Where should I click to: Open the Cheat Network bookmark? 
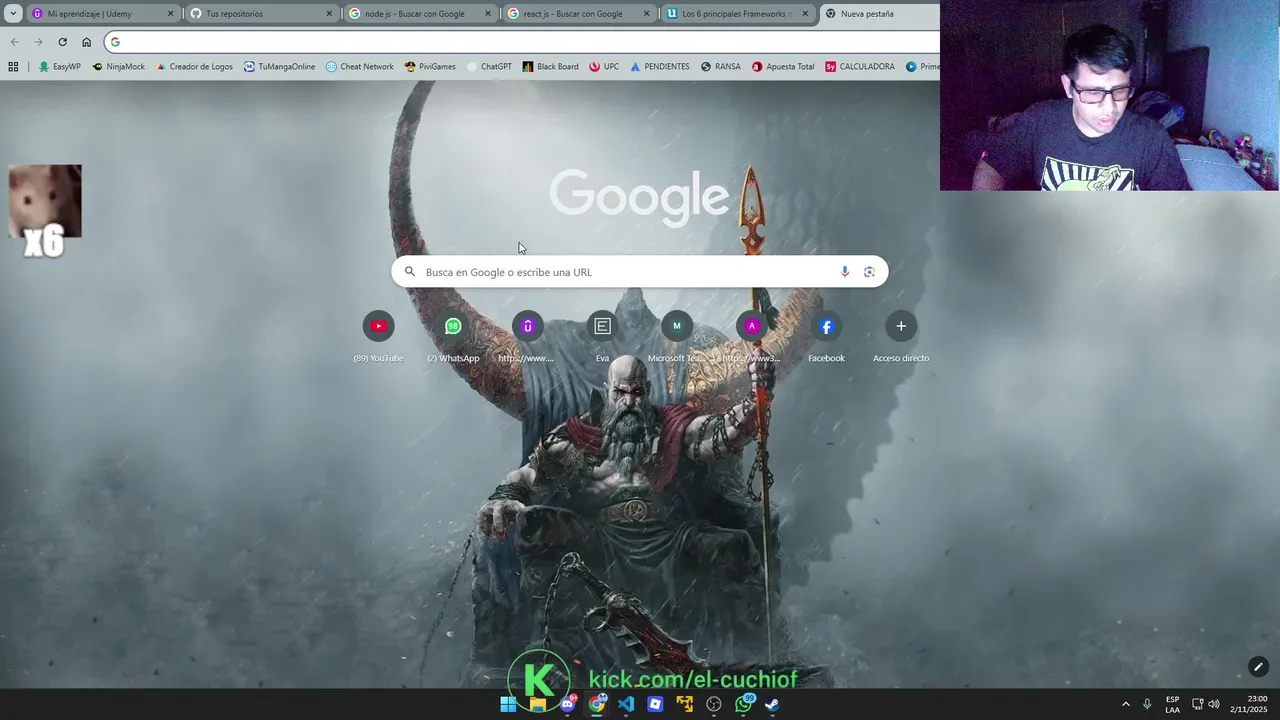(x=359, y=67)
